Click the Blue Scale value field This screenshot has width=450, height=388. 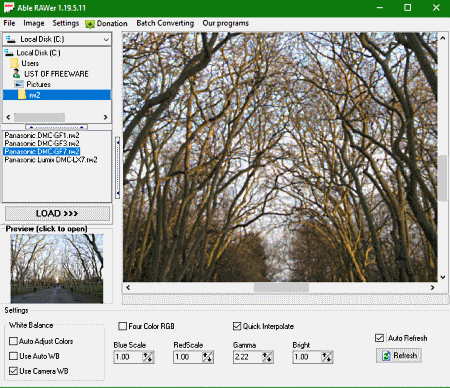(127, 357)
